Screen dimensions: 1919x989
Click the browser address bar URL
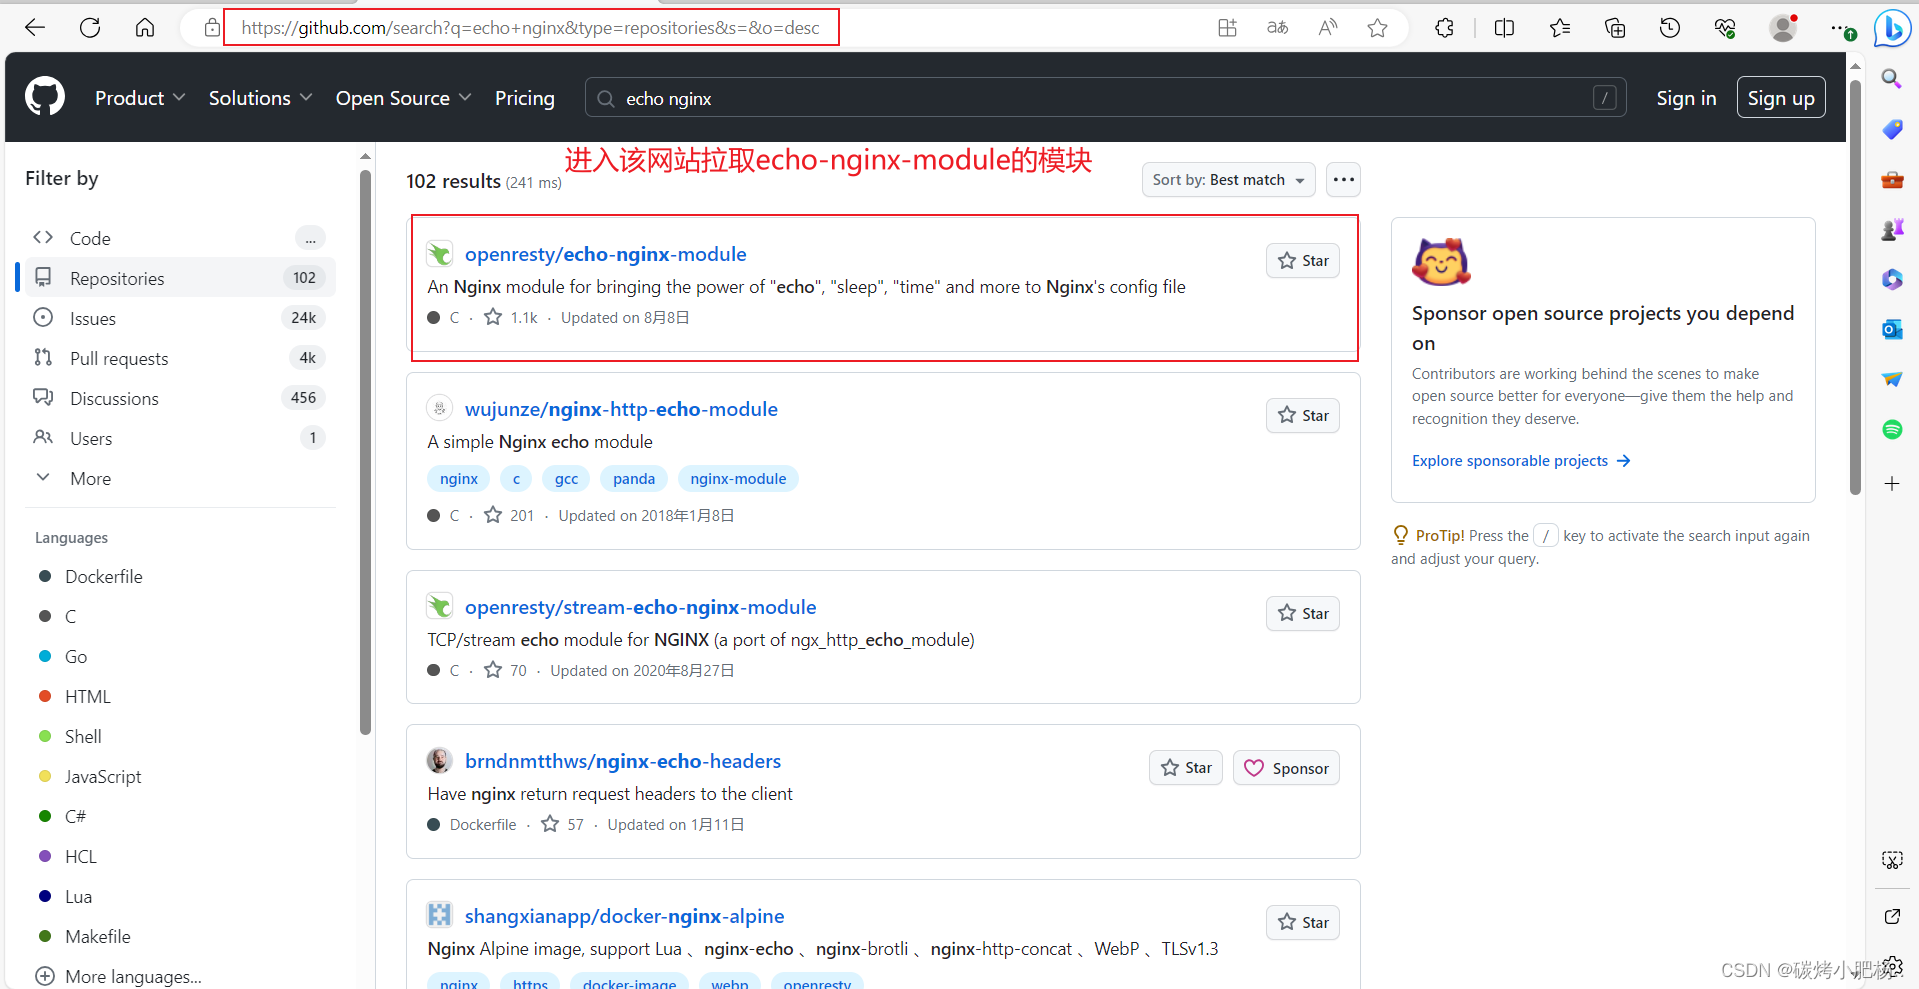[x=531, y=28]
